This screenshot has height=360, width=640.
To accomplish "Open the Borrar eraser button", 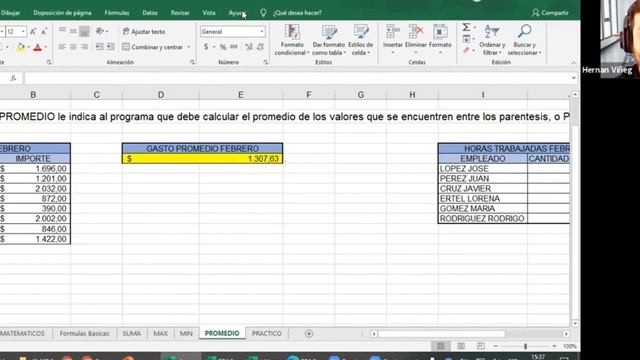I will (x=467, y=50).
